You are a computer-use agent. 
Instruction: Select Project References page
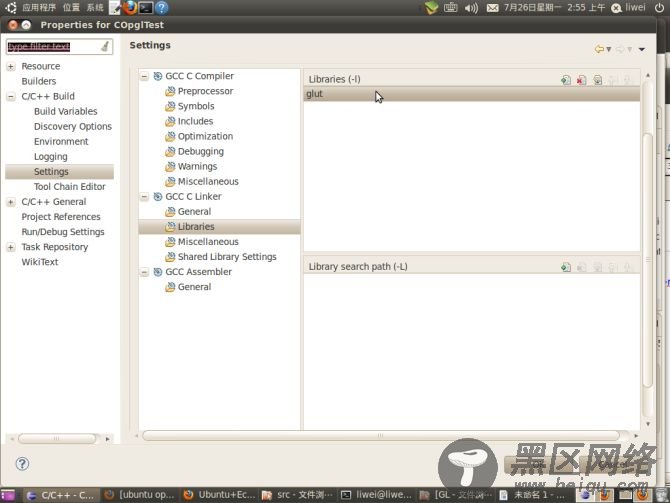(61, 217)
